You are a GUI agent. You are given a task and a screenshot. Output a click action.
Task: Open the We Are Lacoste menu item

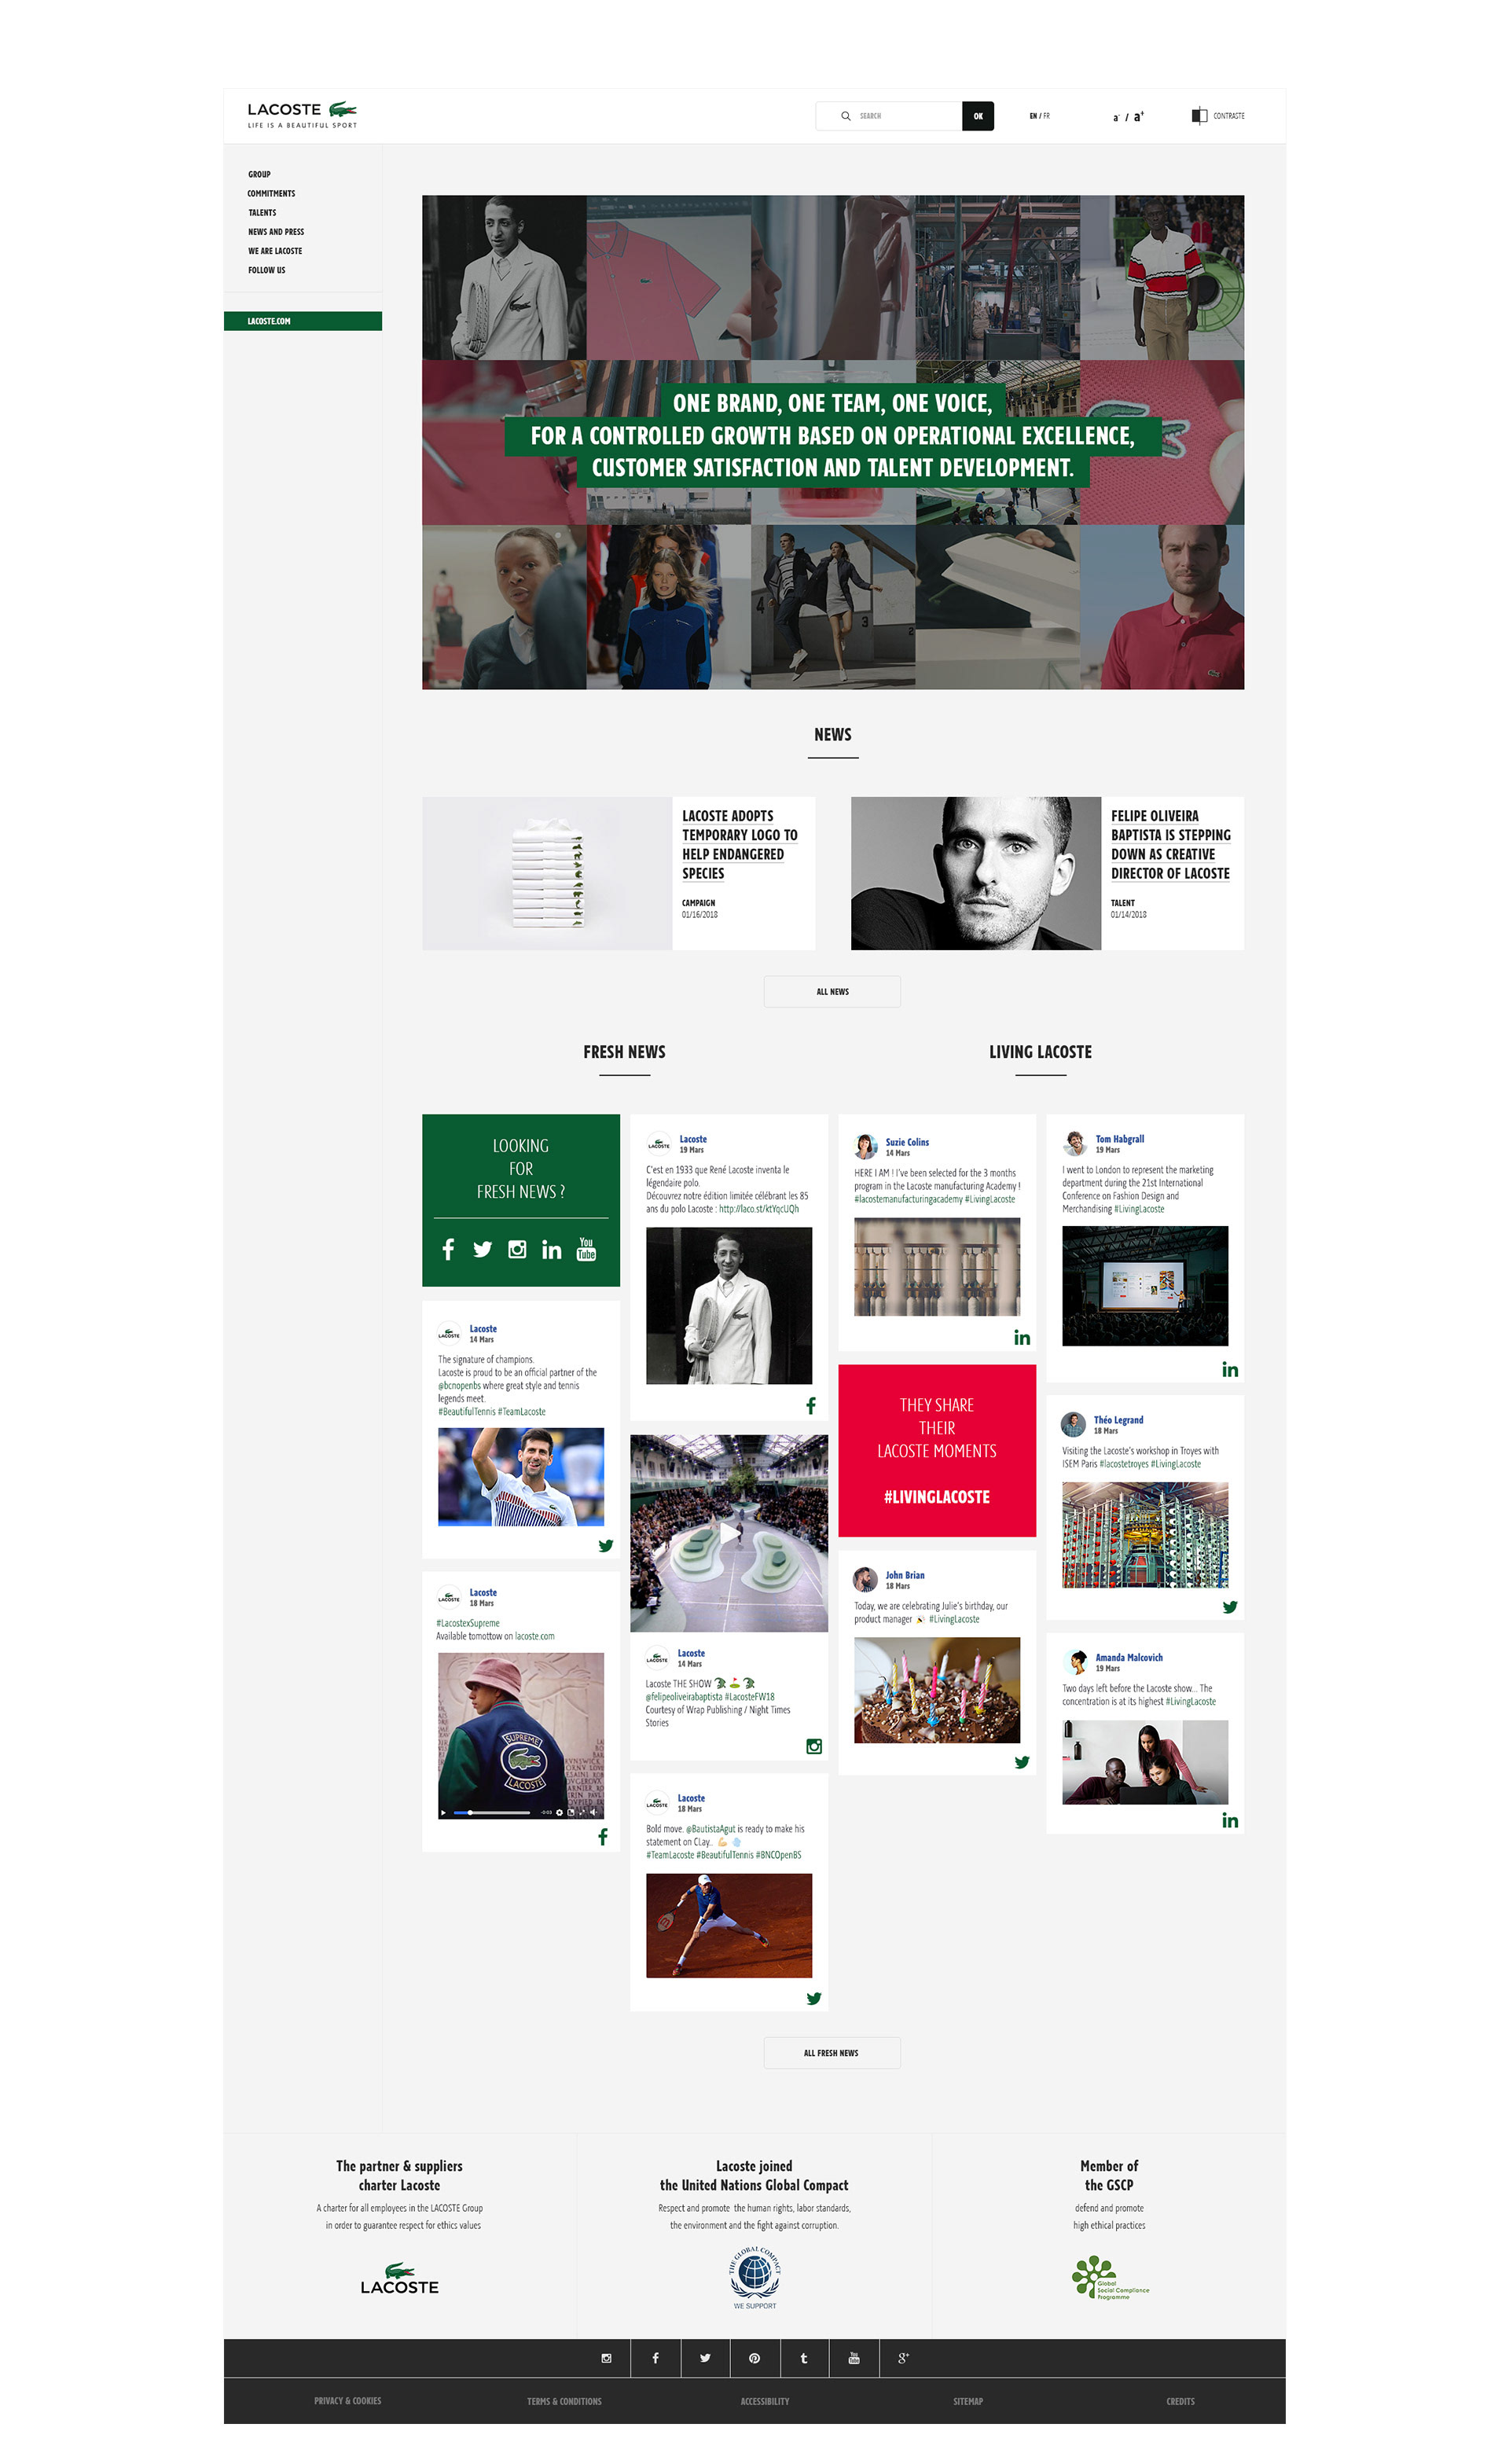275,250
